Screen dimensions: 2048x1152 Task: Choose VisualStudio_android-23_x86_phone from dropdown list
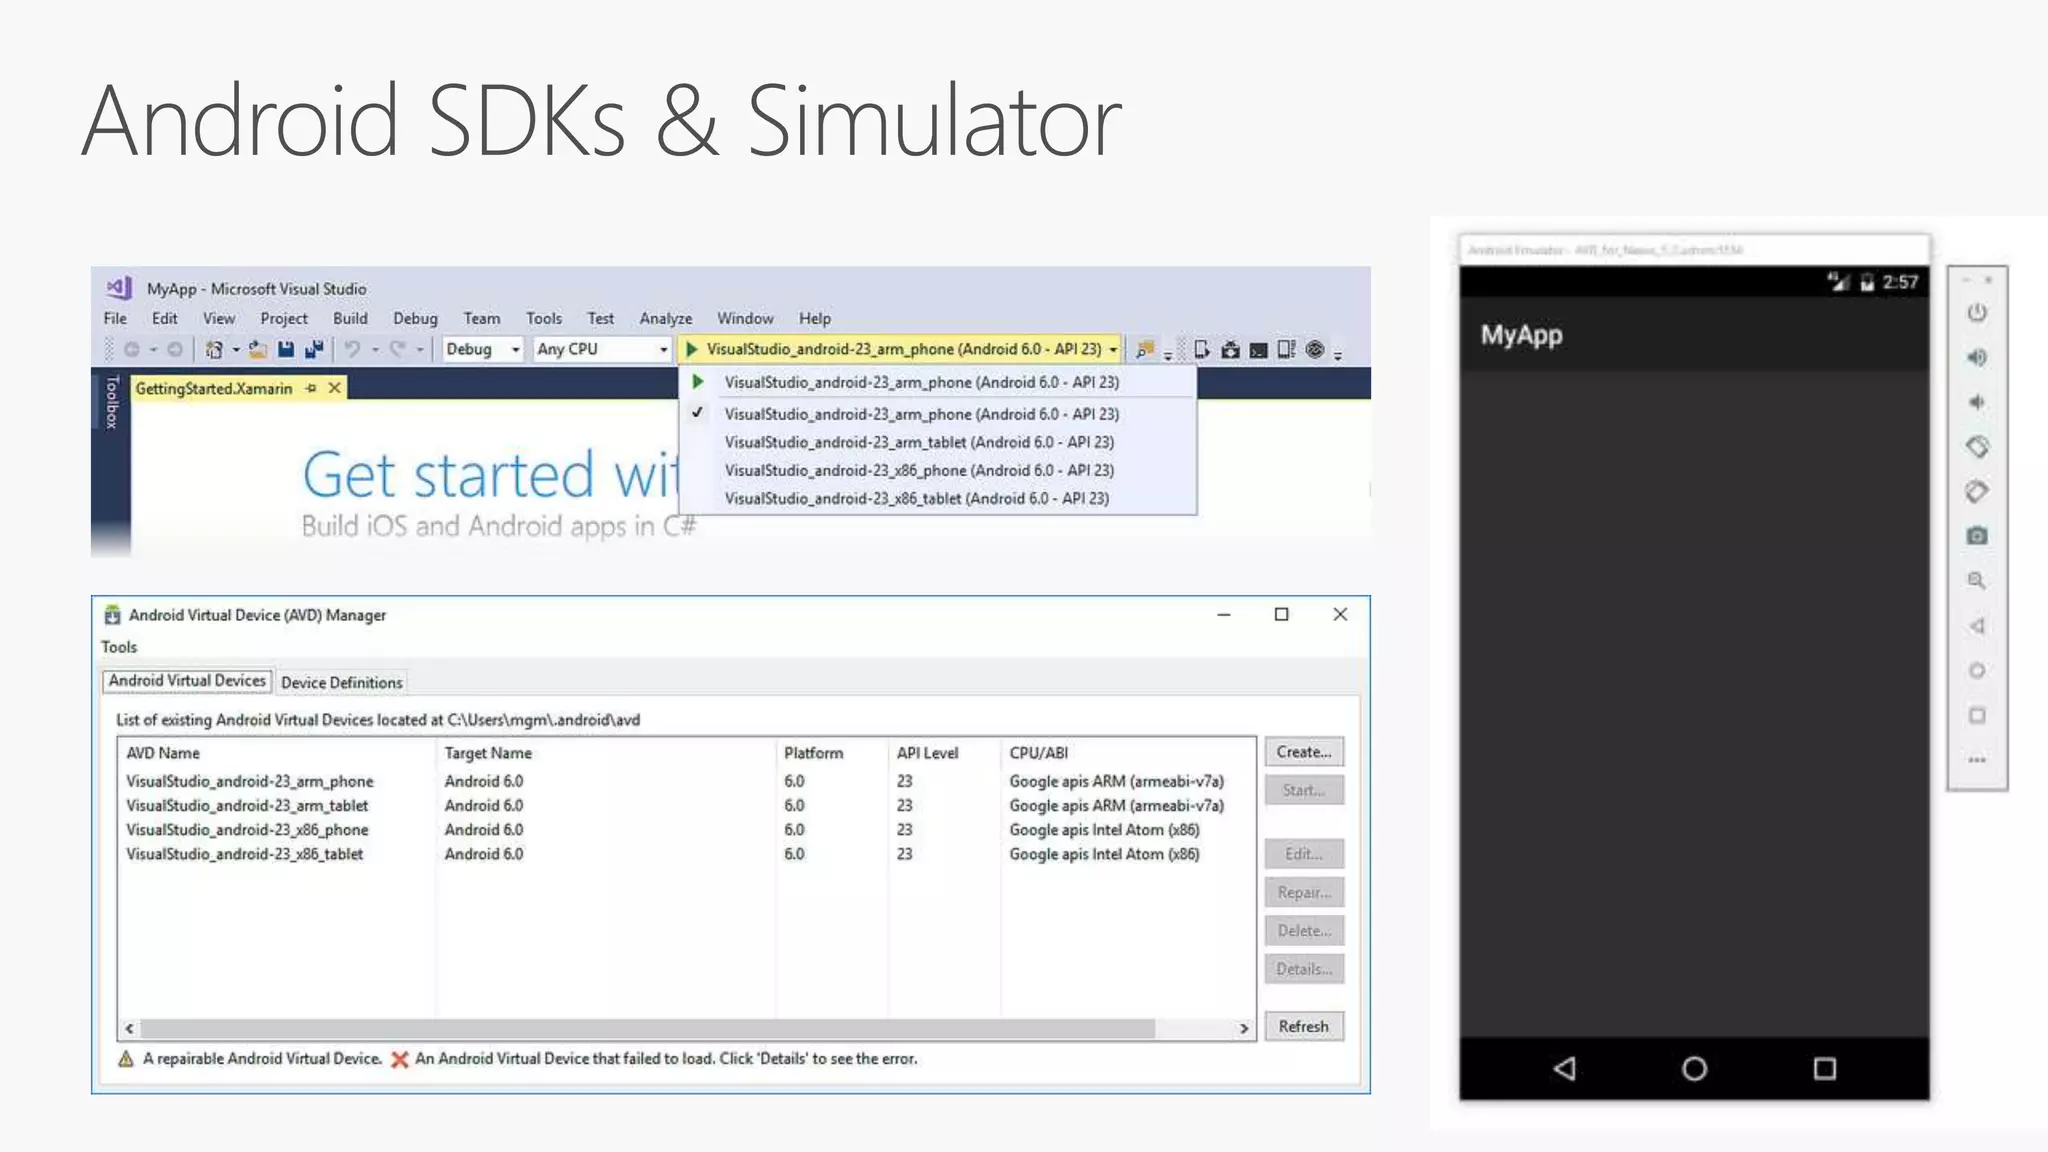919,470
